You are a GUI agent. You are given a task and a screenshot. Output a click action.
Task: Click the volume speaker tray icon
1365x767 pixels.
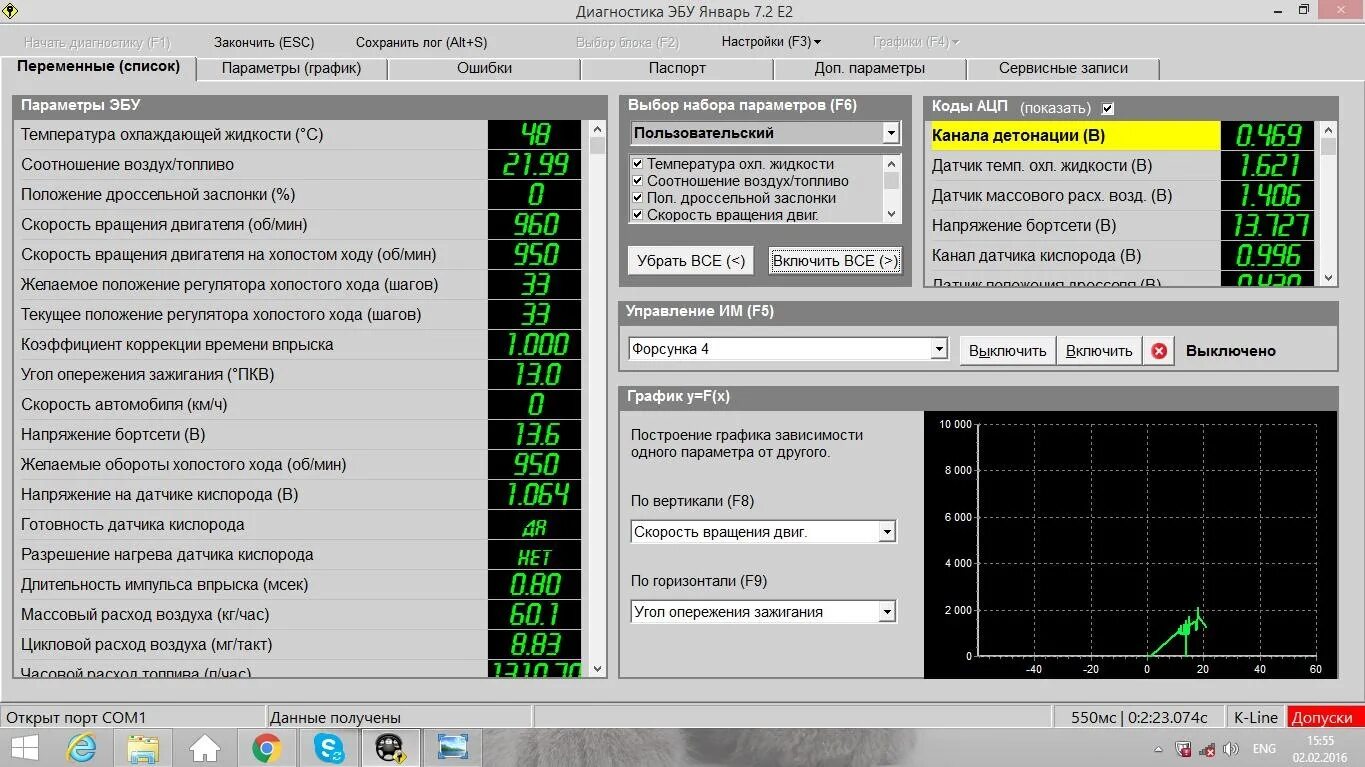point(1231,749)
